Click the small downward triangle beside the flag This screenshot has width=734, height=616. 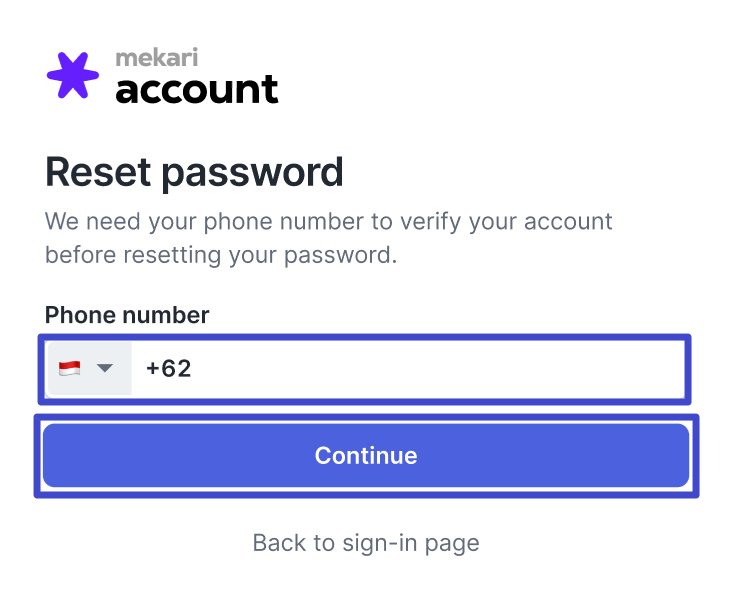(x=105, y=368)
